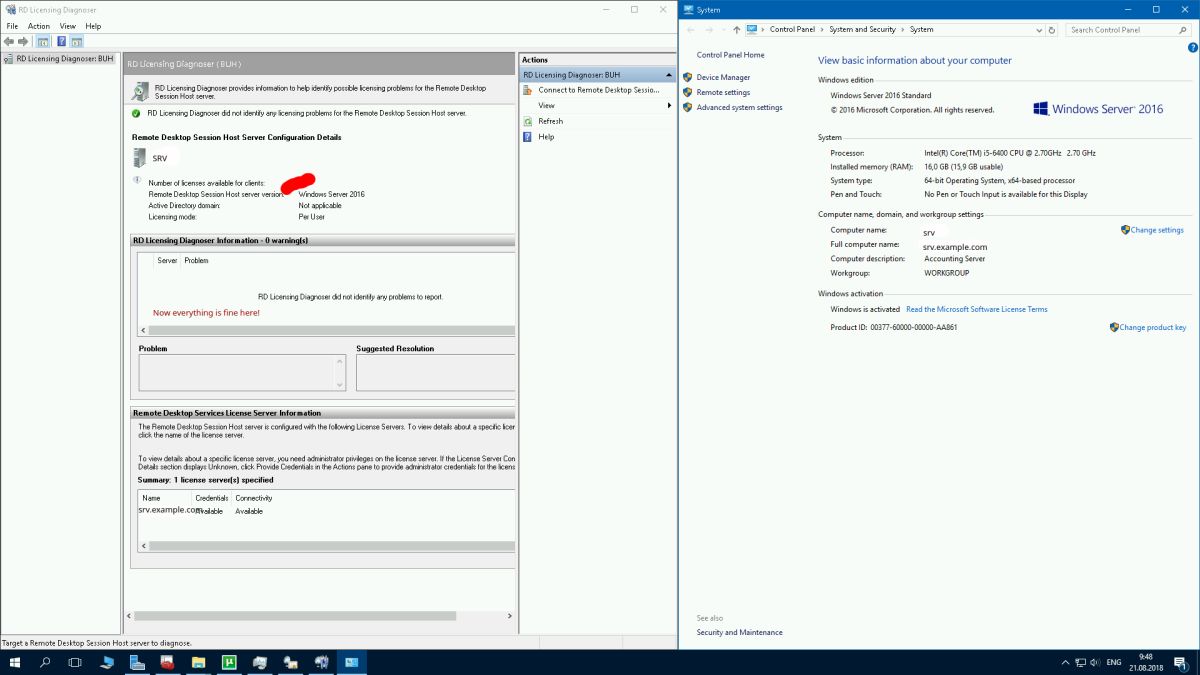Image resolution: width=1200 pixels, height=675 pixels.
Task: Click the refresh button beside the address bar
Action: pos(1052,30)
